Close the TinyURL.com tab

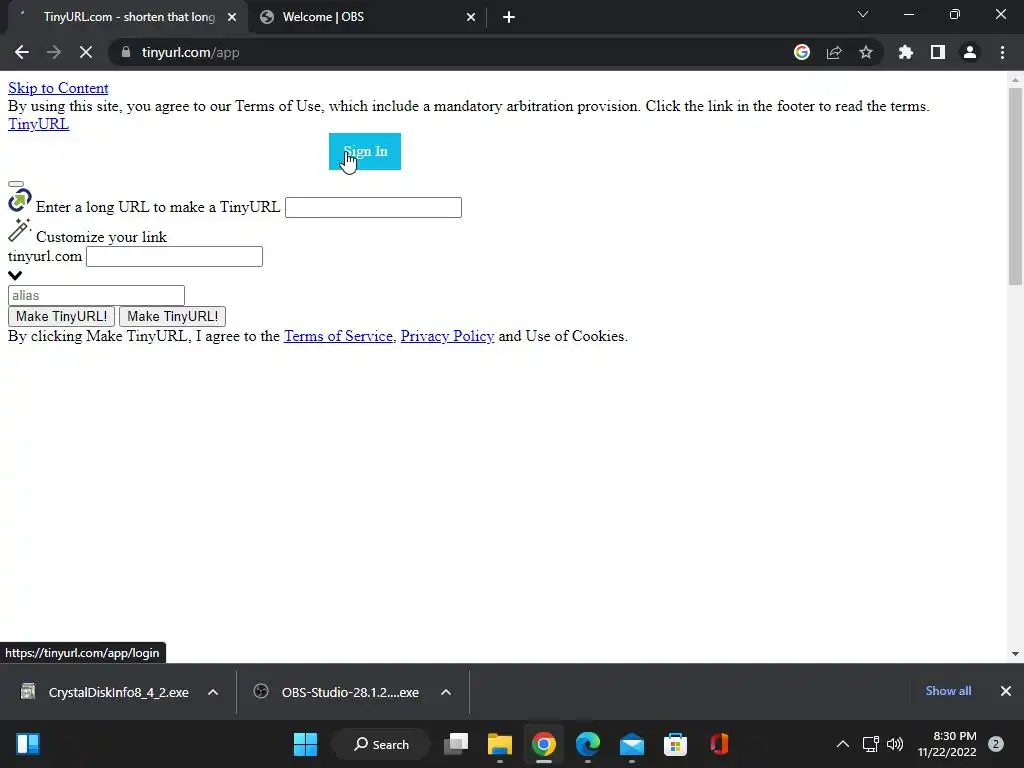(x=232, y=17)
